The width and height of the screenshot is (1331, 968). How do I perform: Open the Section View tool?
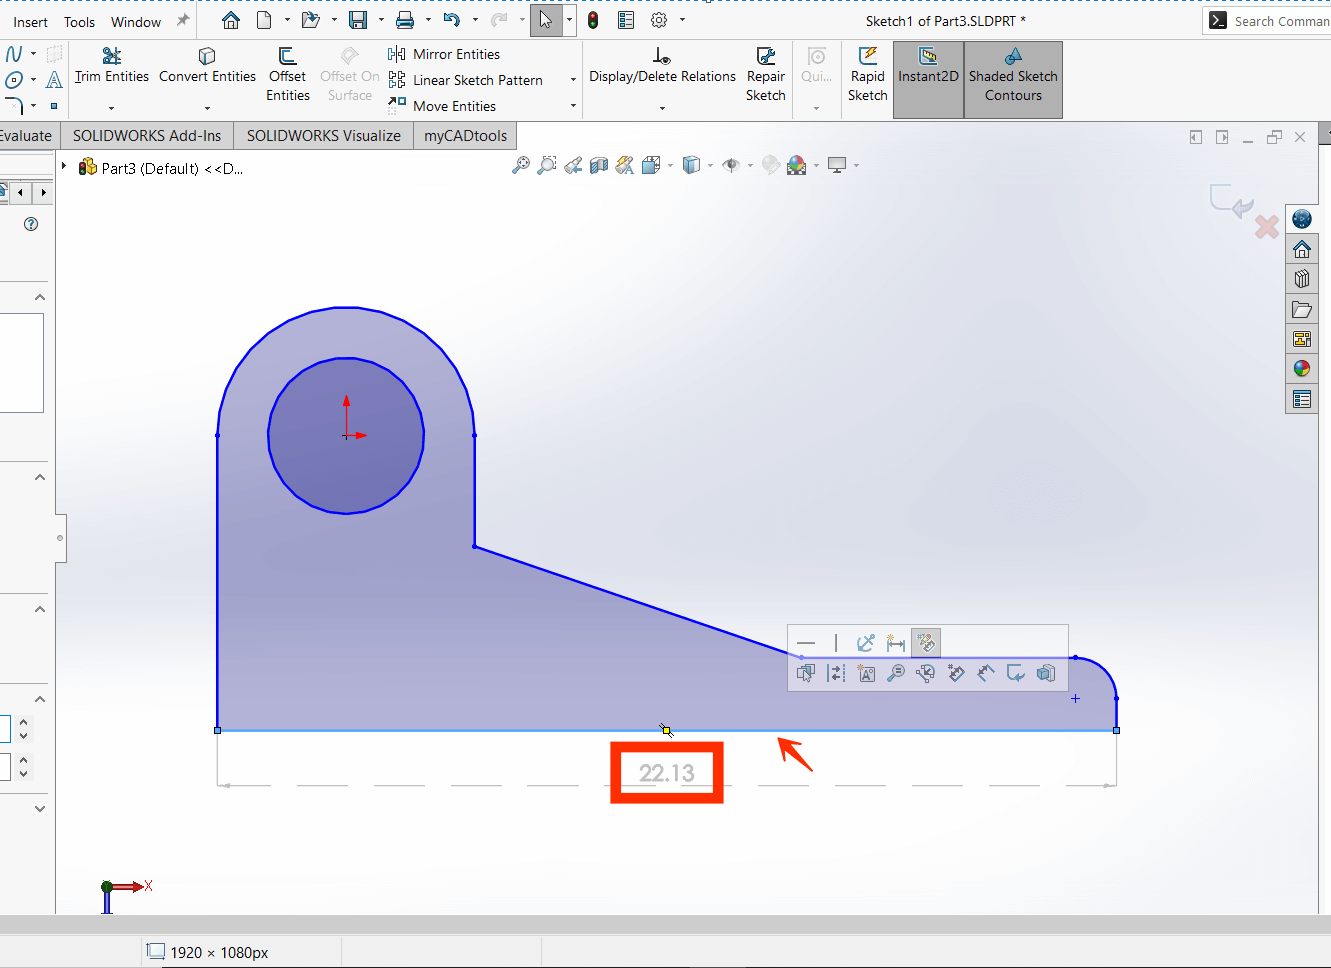pos(599,164)
